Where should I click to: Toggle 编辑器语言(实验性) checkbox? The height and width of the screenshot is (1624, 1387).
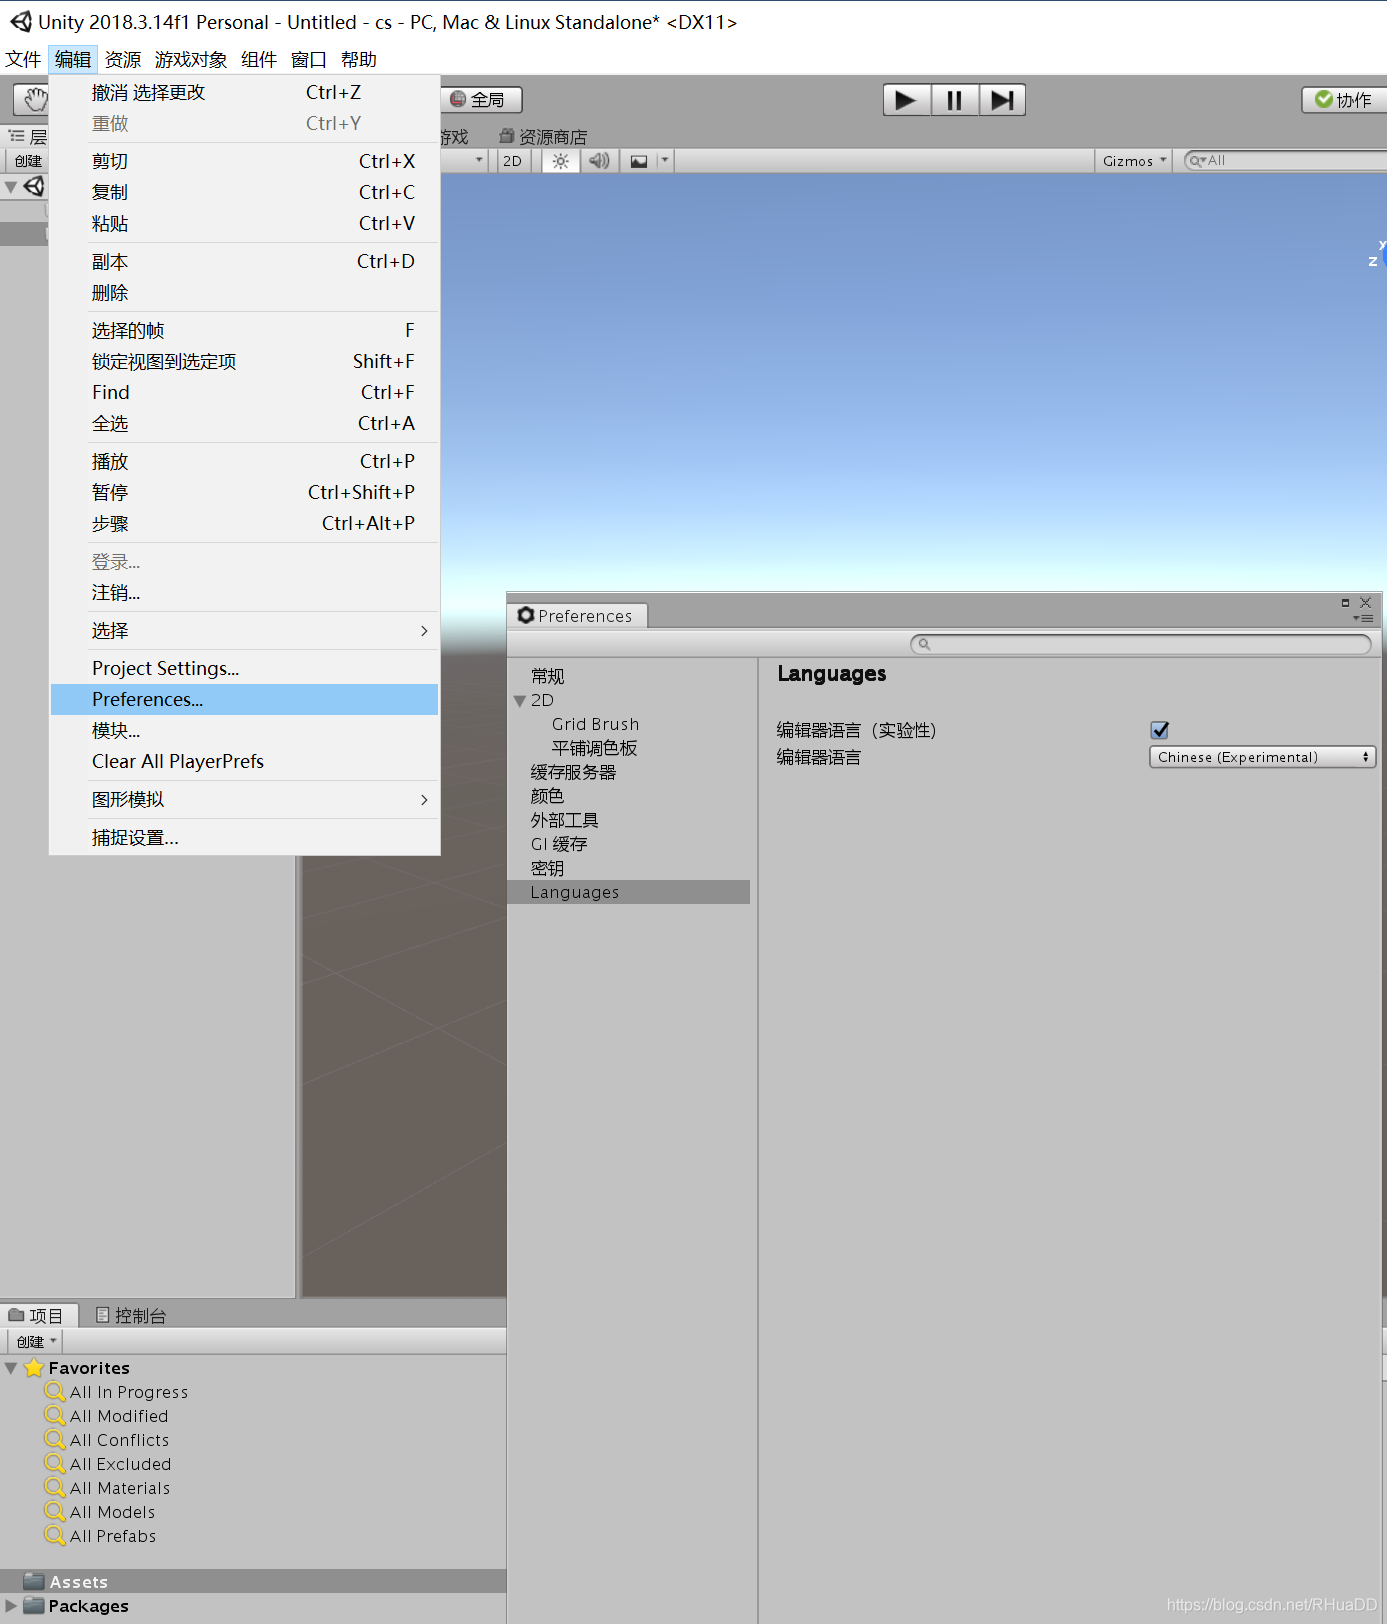[x=1160, y=730]
